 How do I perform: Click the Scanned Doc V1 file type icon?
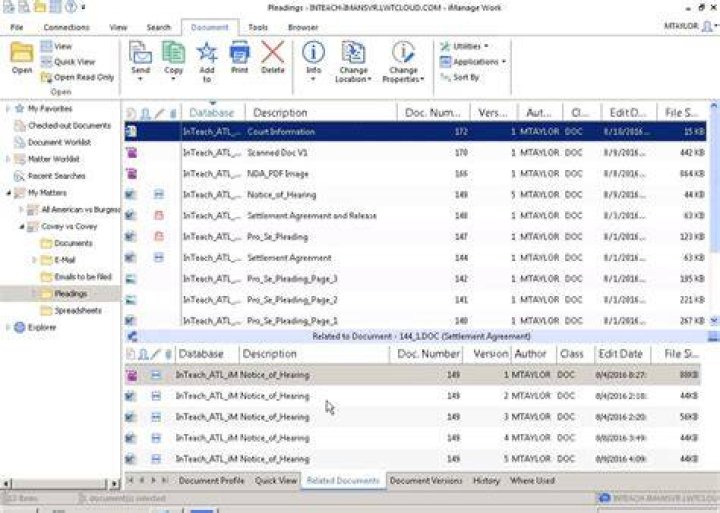[x=131, y=152]
